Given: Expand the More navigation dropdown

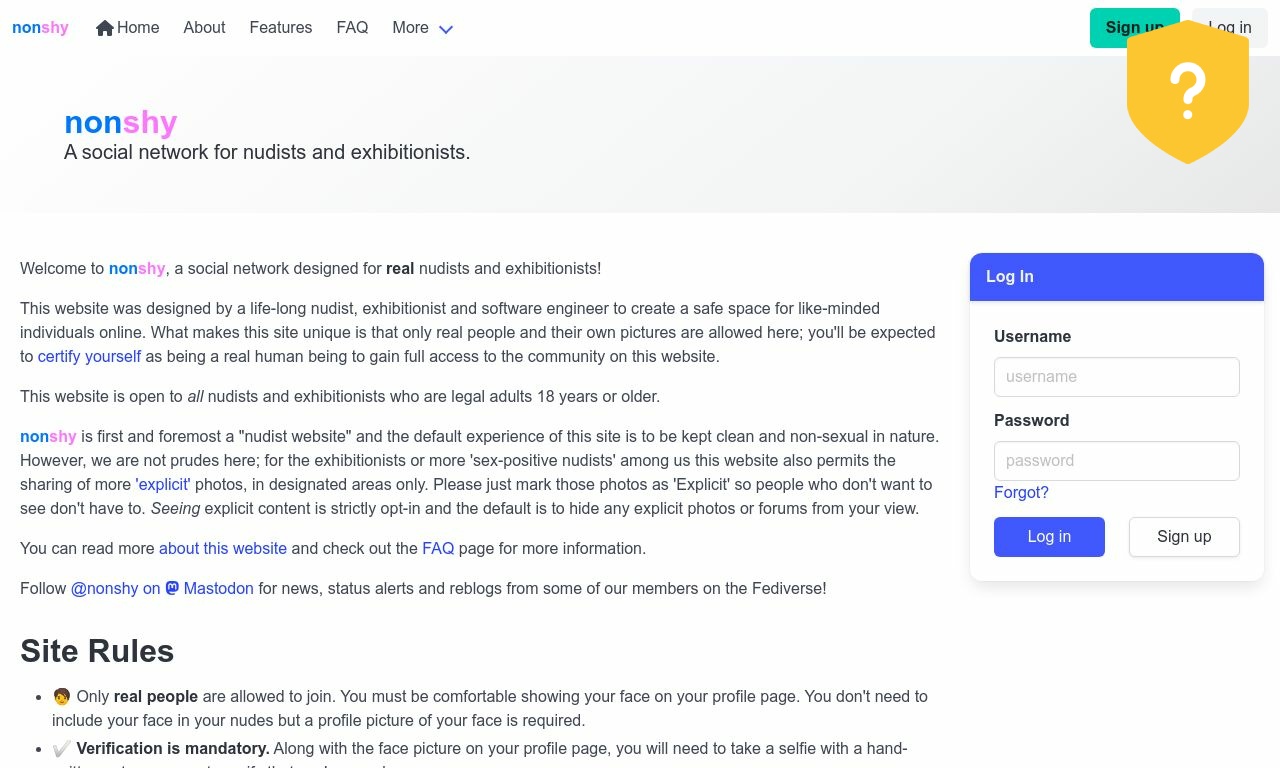Looking at the screenshot, I should [420, 27].
